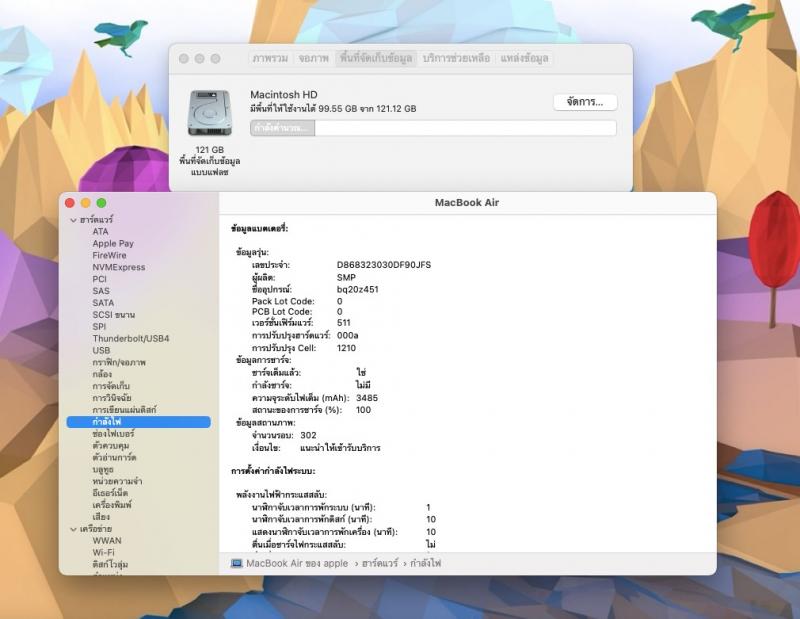Open กราฟิก/จอภาพ in the sidebar
The image size is (800, 619).
tap(119, 362)
